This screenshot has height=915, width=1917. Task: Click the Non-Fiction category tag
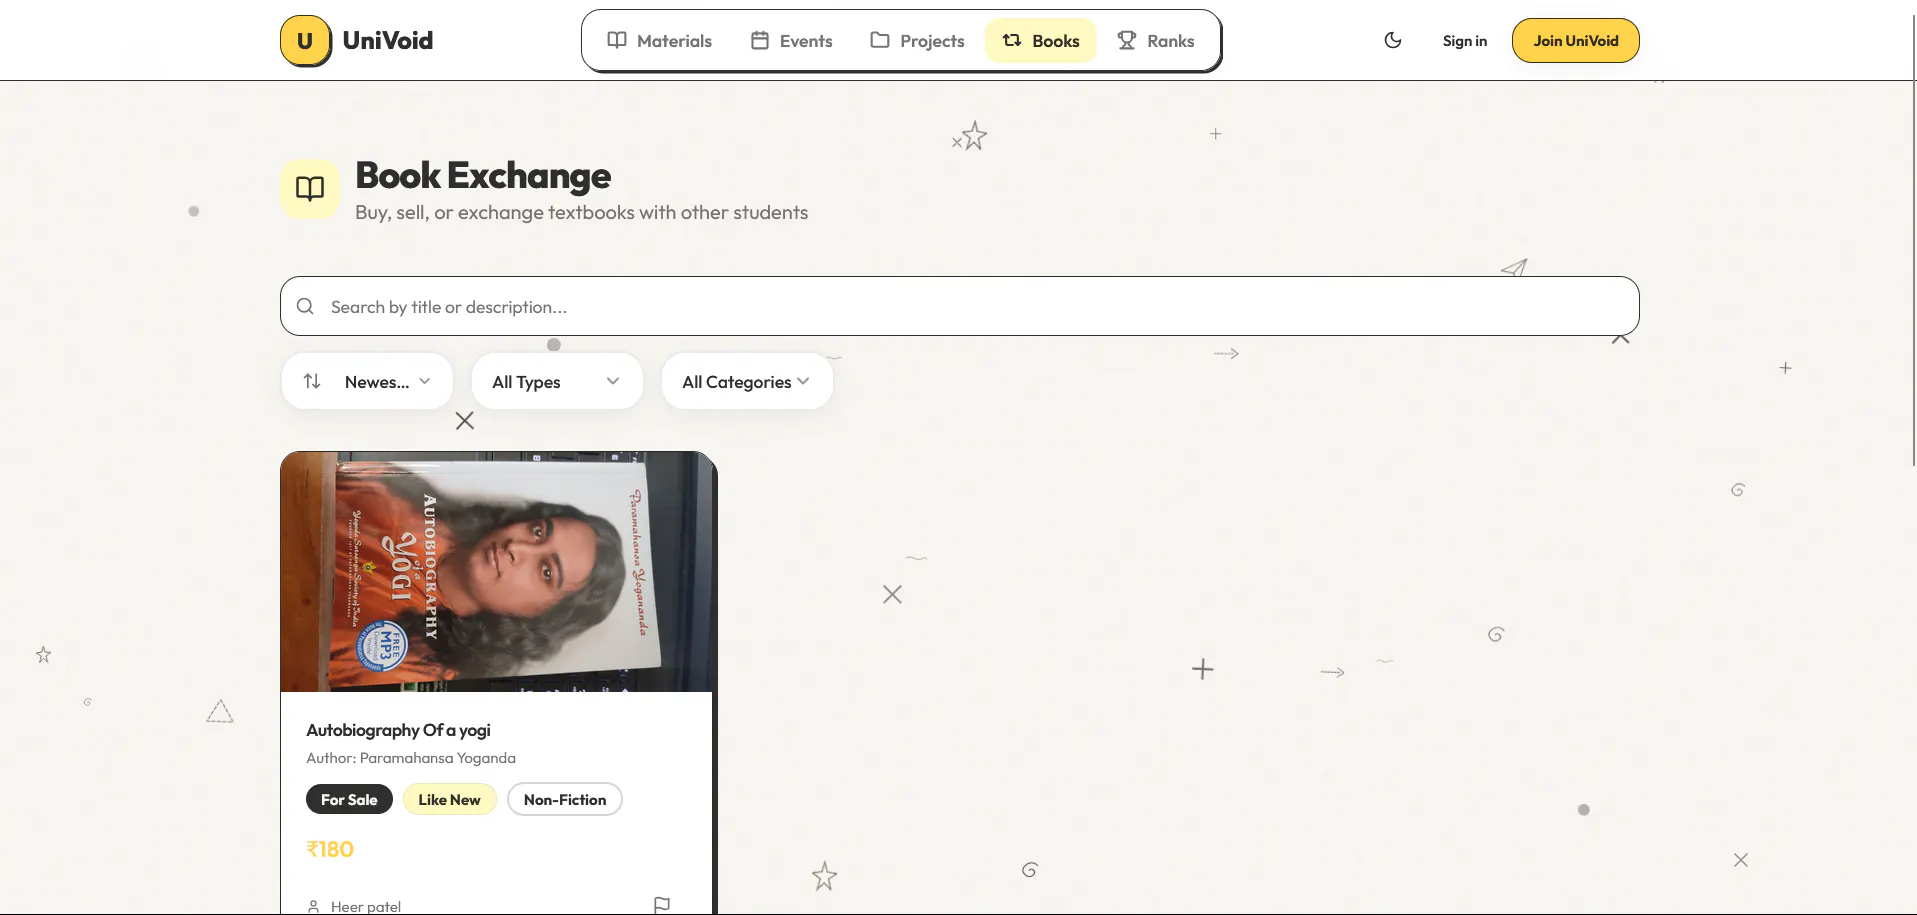click(565, 799)
